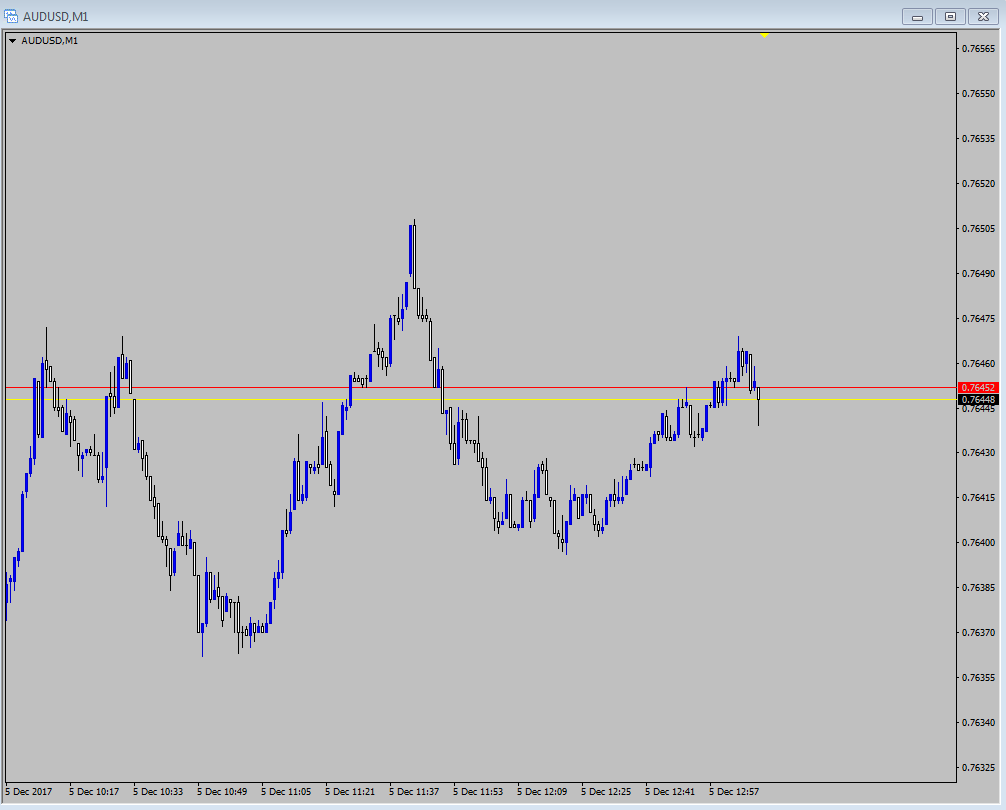Click the 0.76565 price scale label

(977, 48)
